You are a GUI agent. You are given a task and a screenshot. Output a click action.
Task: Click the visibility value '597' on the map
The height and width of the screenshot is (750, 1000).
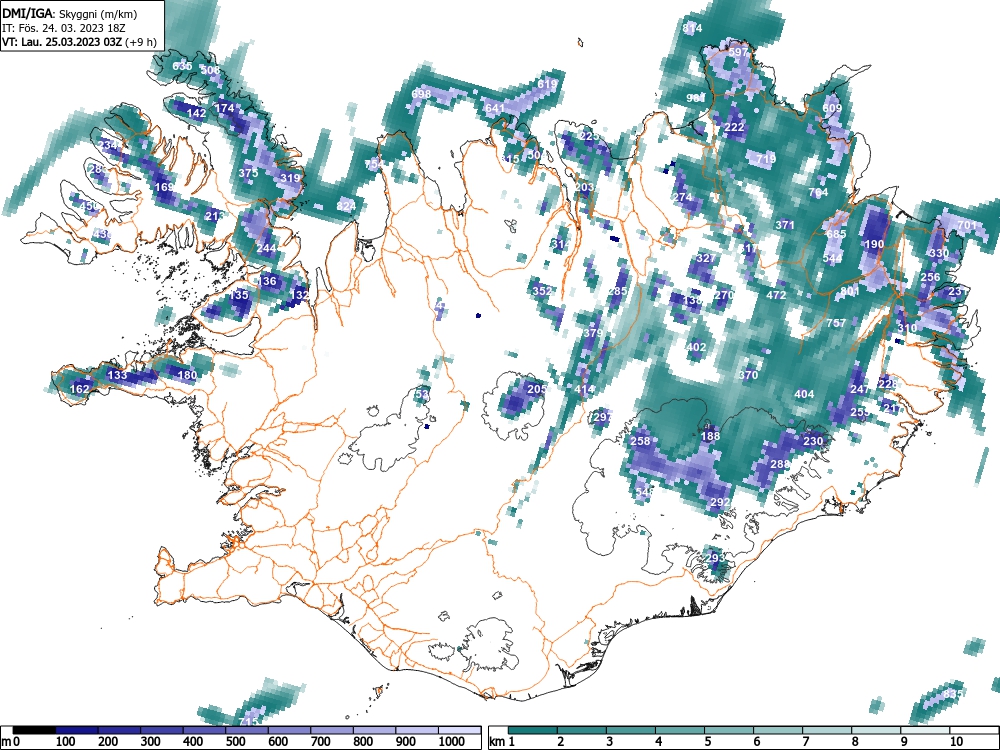point(738,52)
